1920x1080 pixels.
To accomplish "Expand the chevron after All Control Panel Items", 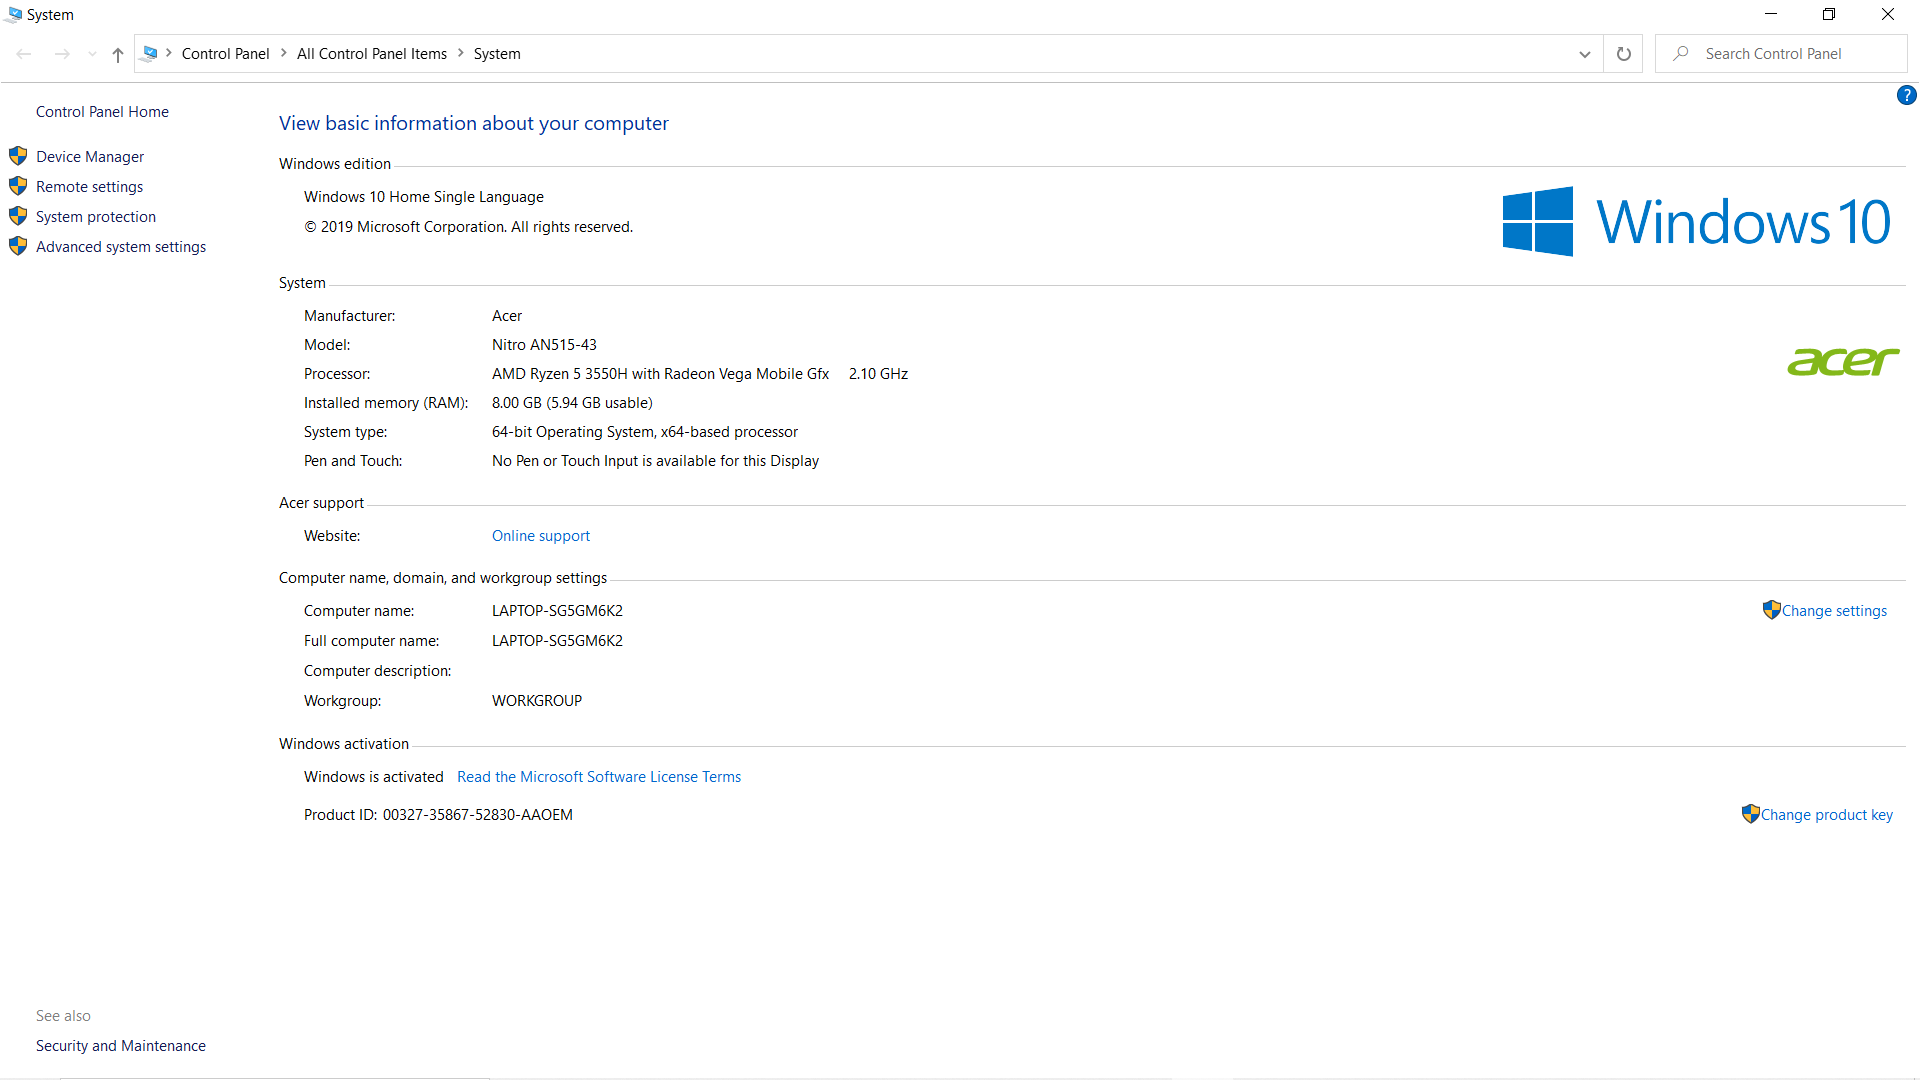I will [x=460, y=53].
